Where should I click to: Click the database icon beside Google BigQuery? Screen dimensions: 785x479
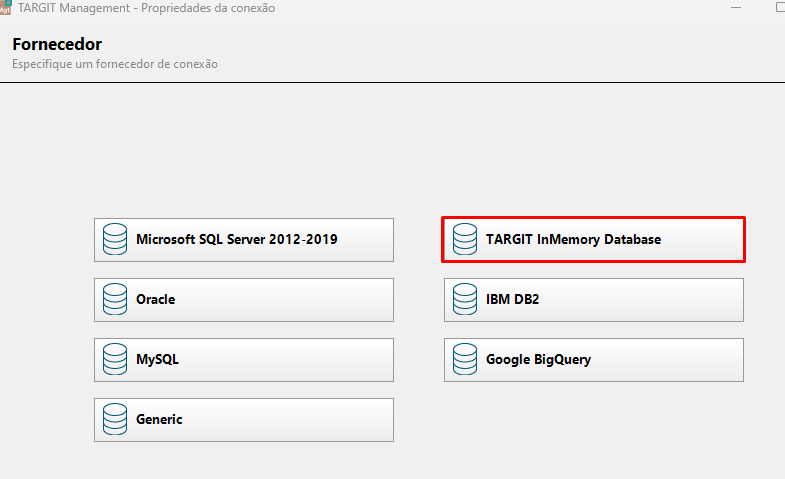pyautogui.click(x=465, y=359)
